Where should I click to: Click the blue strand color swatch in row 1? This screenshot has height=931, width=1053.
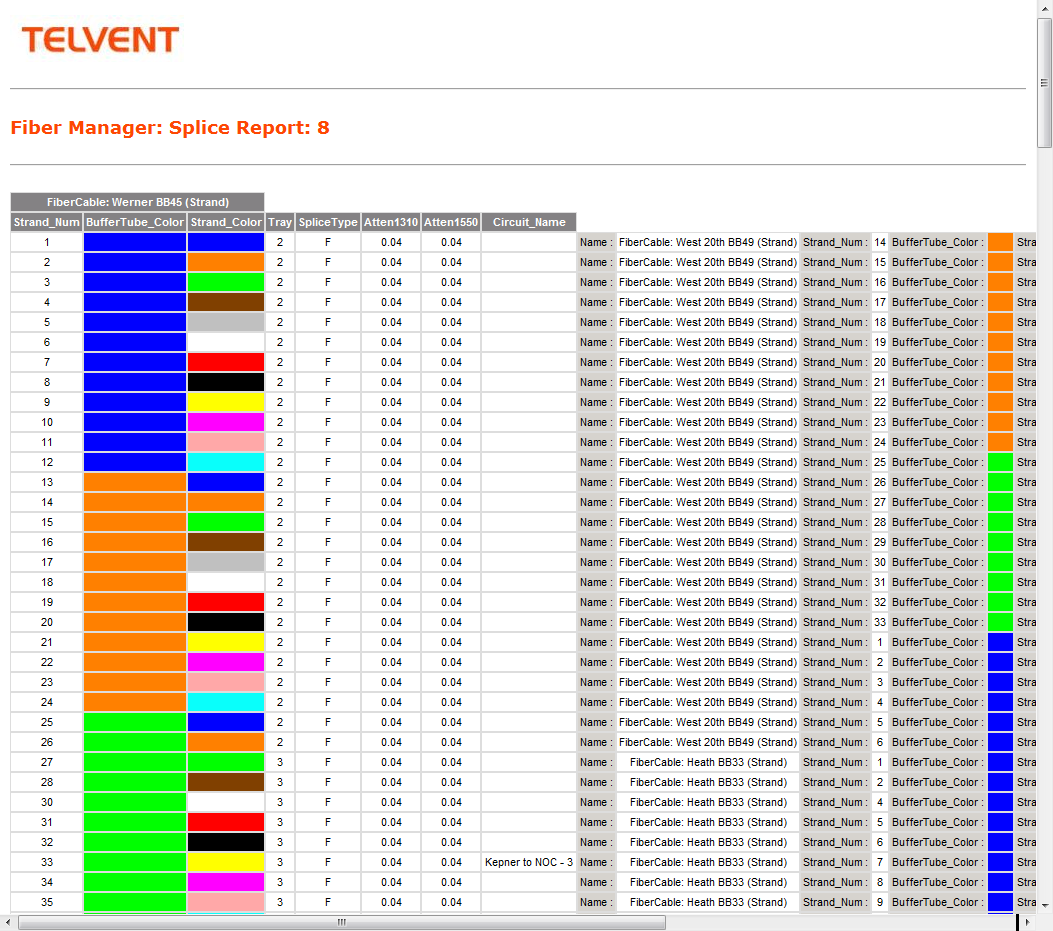226,242
